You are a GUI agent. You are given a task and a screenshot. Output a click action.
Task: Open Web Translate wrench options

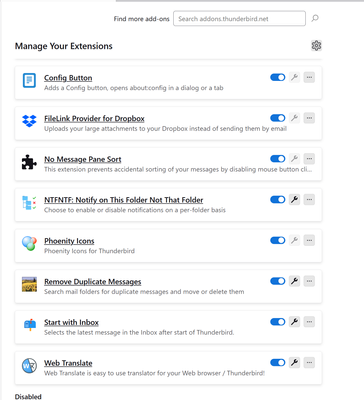point(294,362)
